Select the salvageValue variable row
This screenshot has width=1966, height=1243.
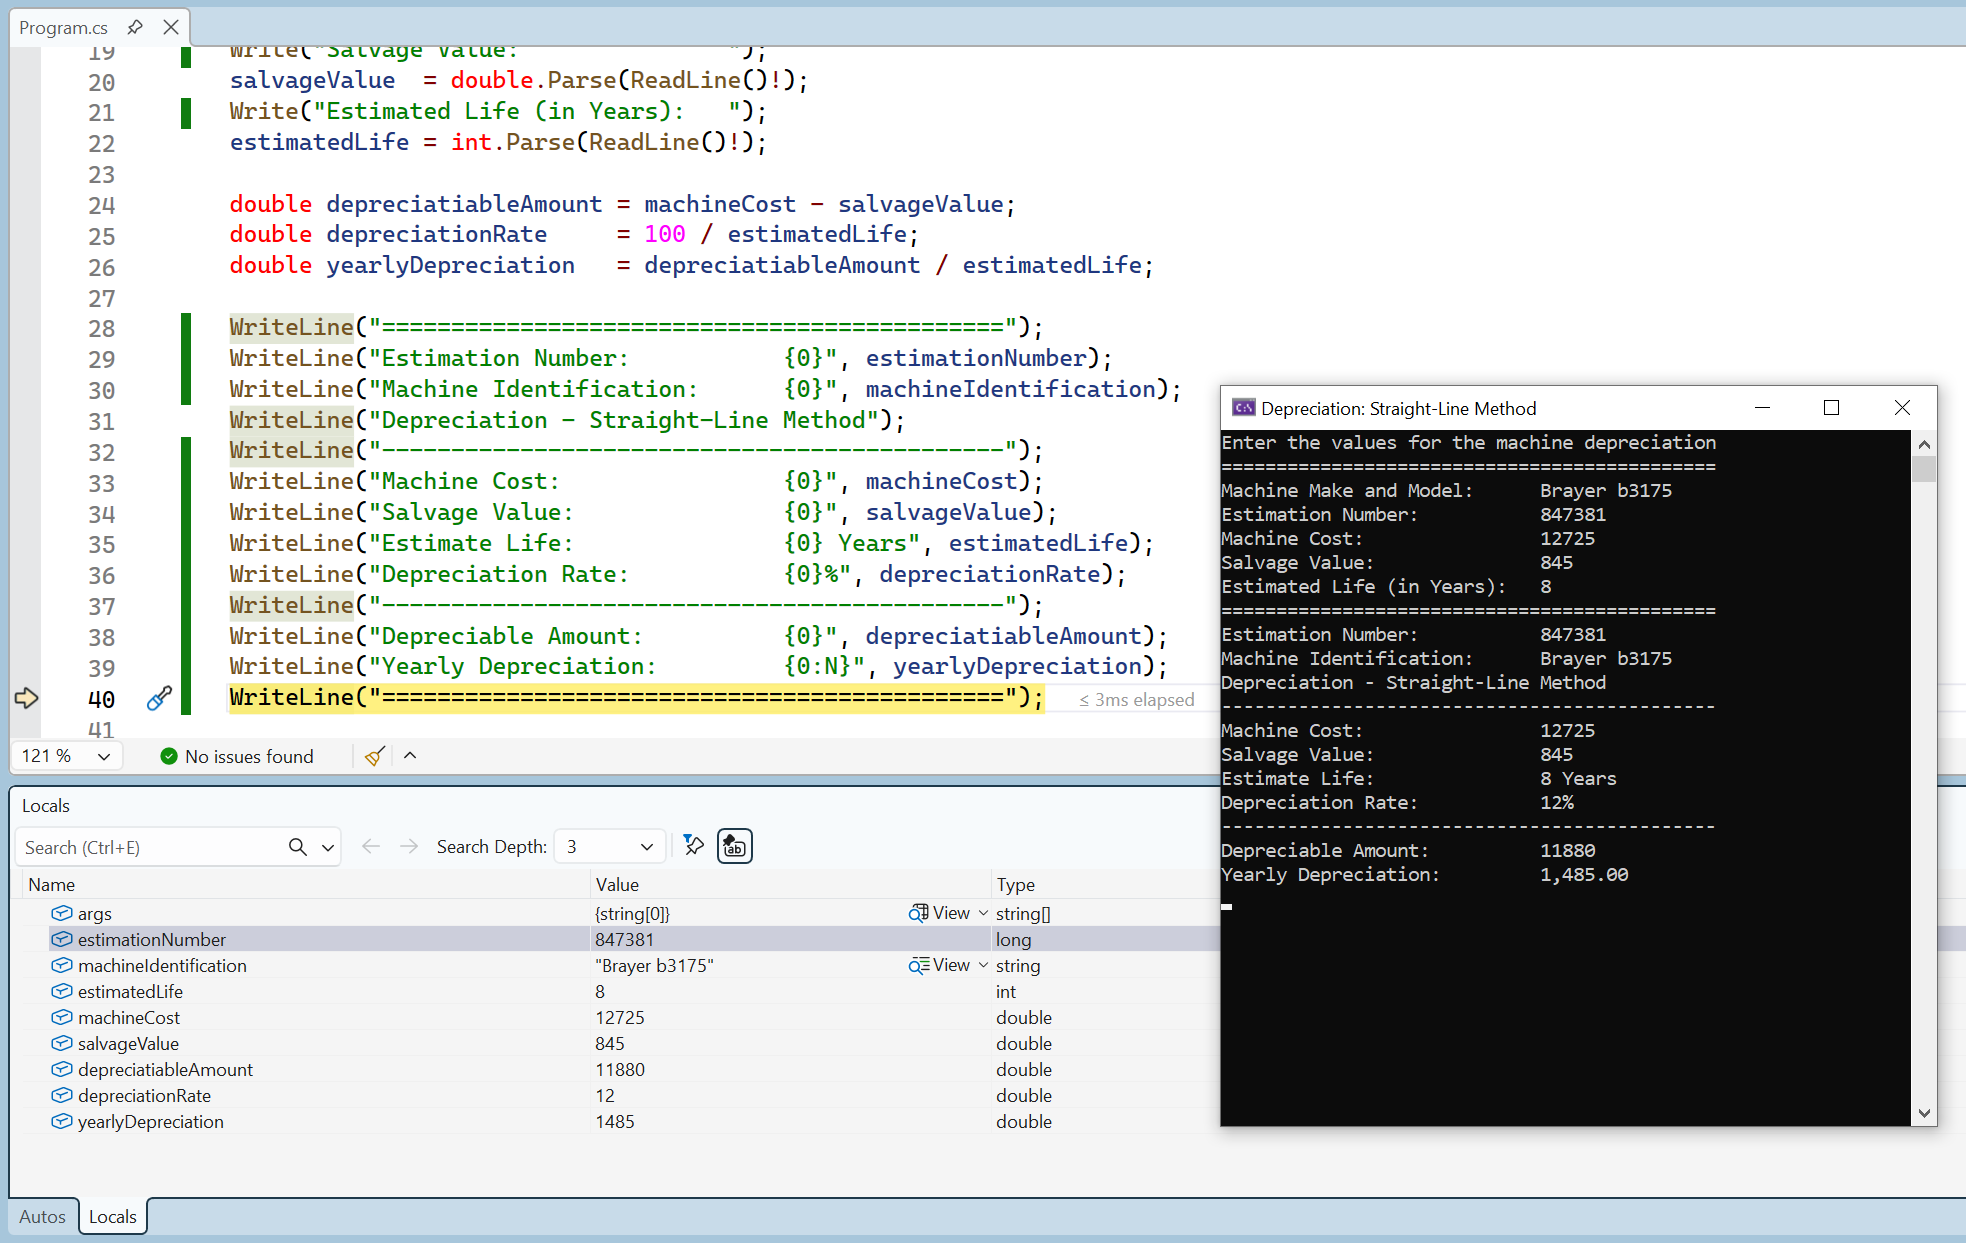620,1043
